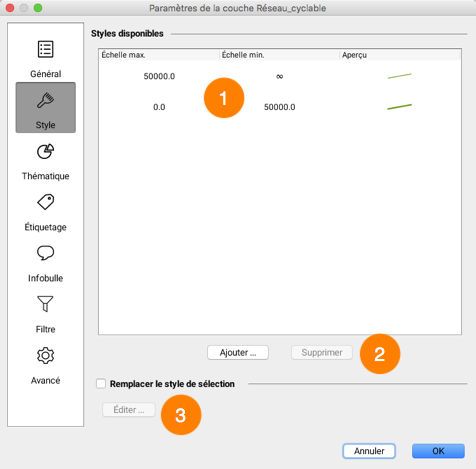The width and height of the screenshot is (476, 469).
Task: Close the window with red button
Action: [10, 8]
